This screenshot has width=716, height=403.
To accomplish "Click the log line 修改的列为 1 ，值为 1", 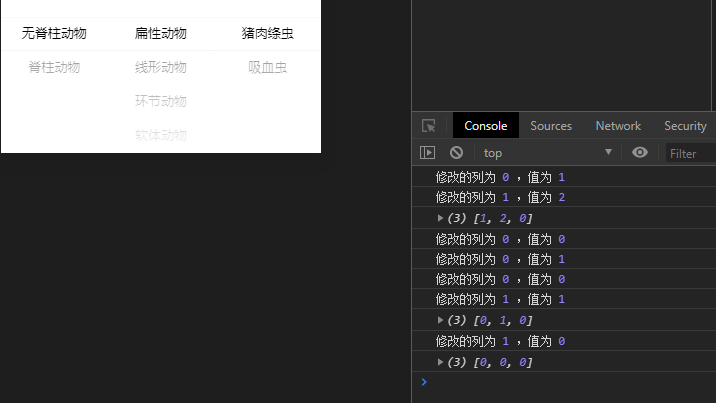I will pyautogui.click(x=500, y=299).
